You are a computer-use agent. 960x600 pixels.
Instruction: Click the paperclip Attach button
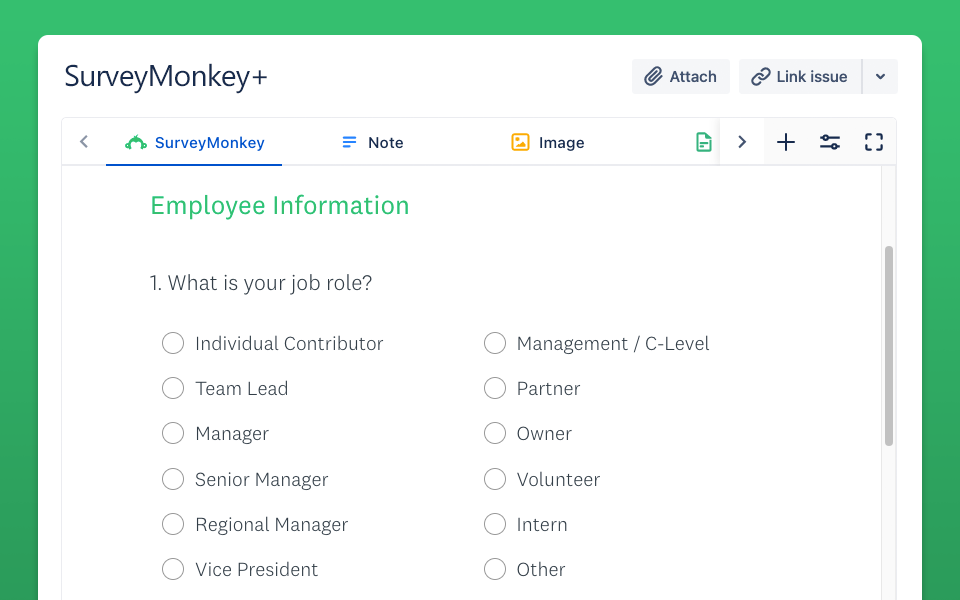click(x=680, y=77)
